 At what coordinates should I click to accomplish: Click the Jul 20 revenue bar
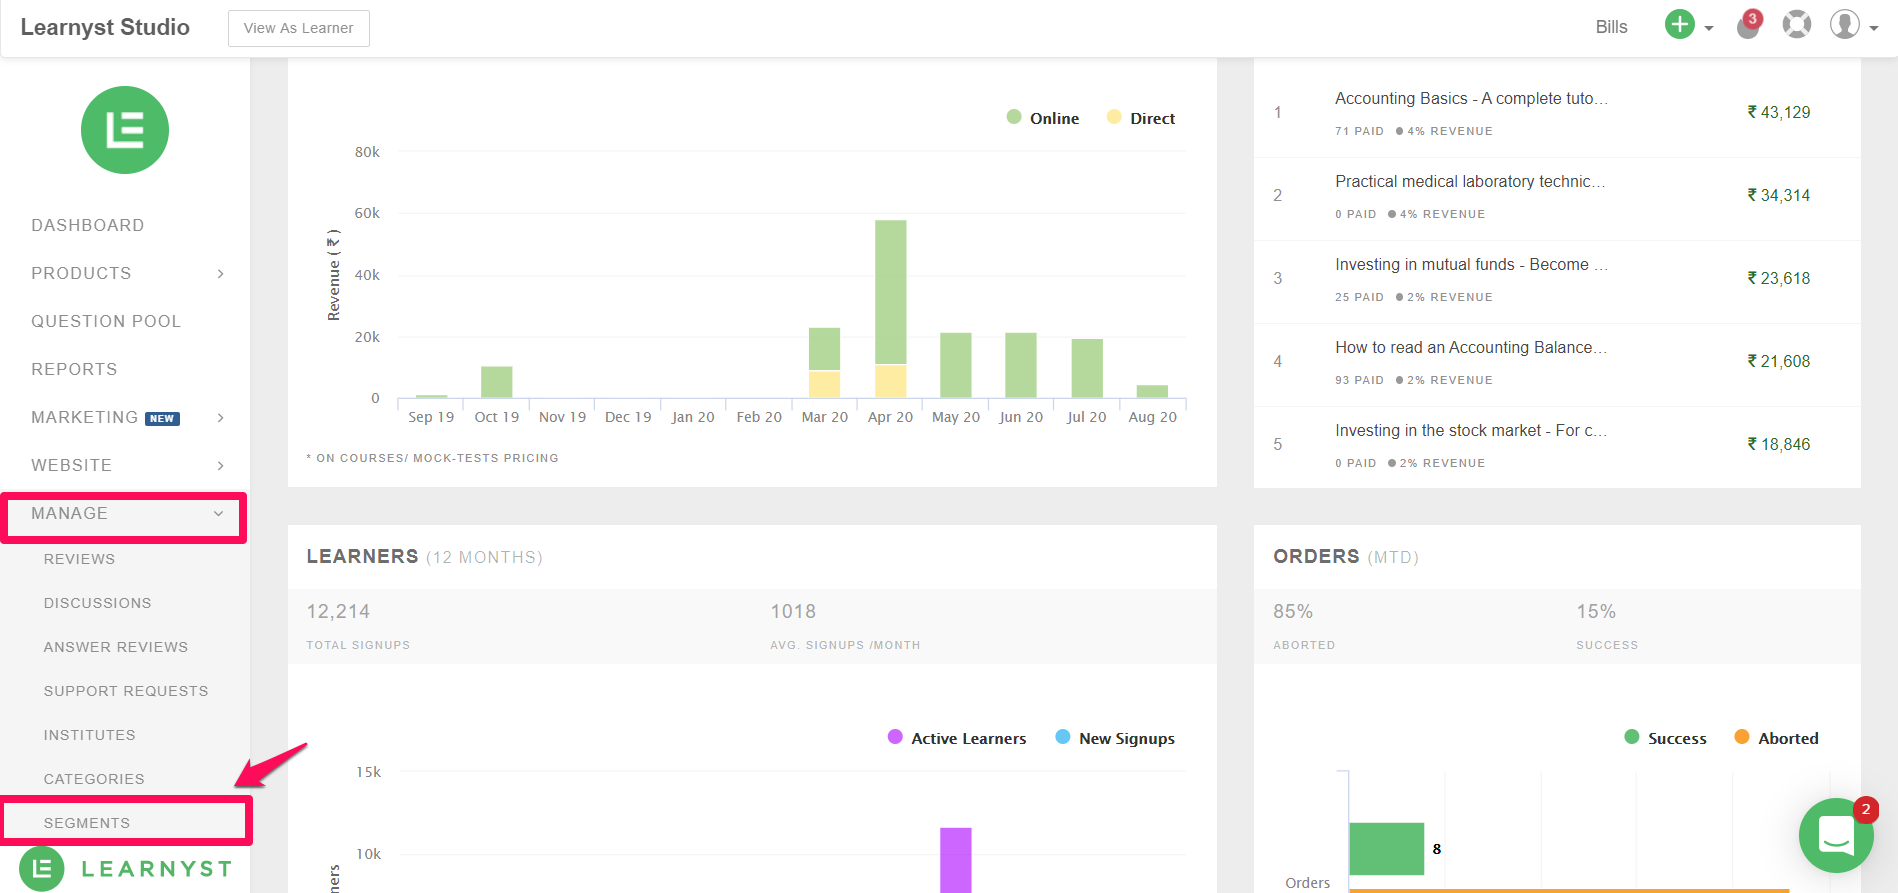tap(1087, 367)
